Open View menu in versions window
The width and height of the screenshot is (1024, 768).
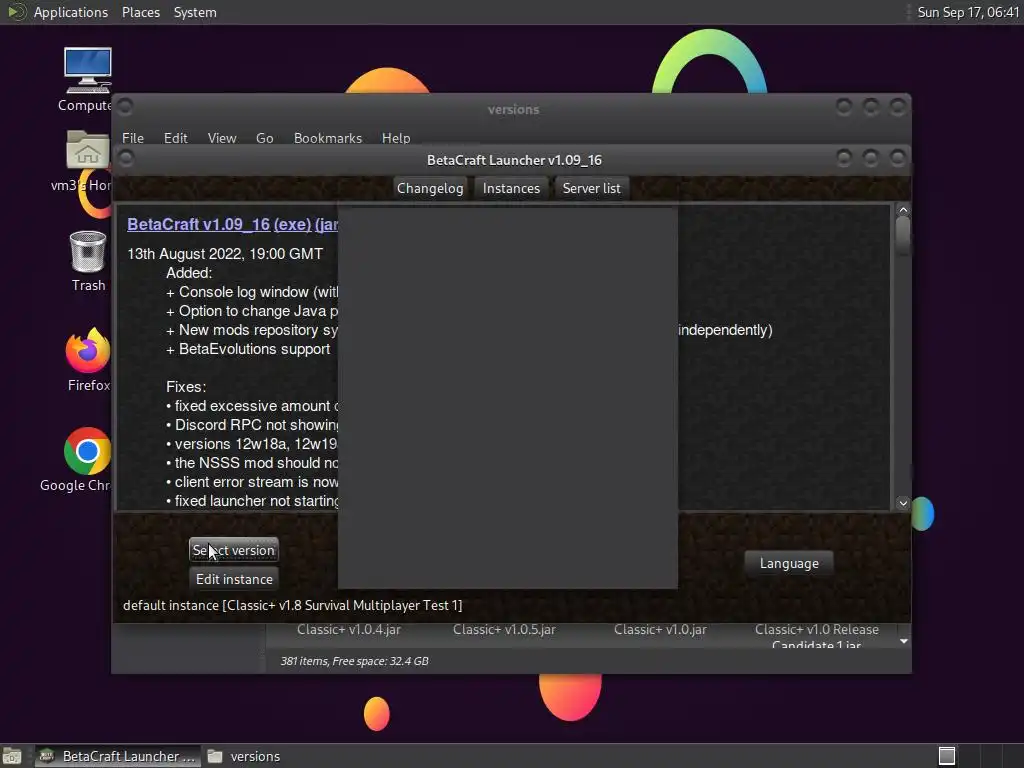(x=221, y=138)
